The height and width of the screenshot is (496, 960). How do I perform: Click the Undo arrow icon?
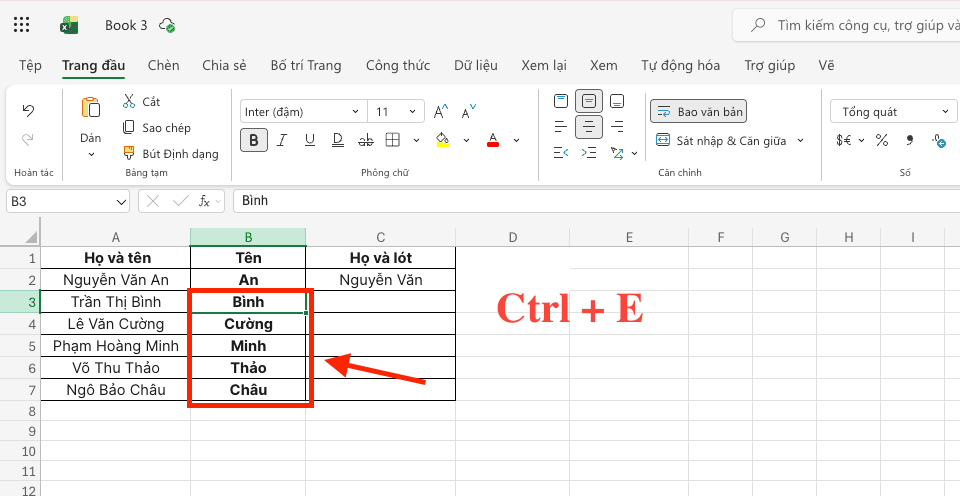pos(28,111)
